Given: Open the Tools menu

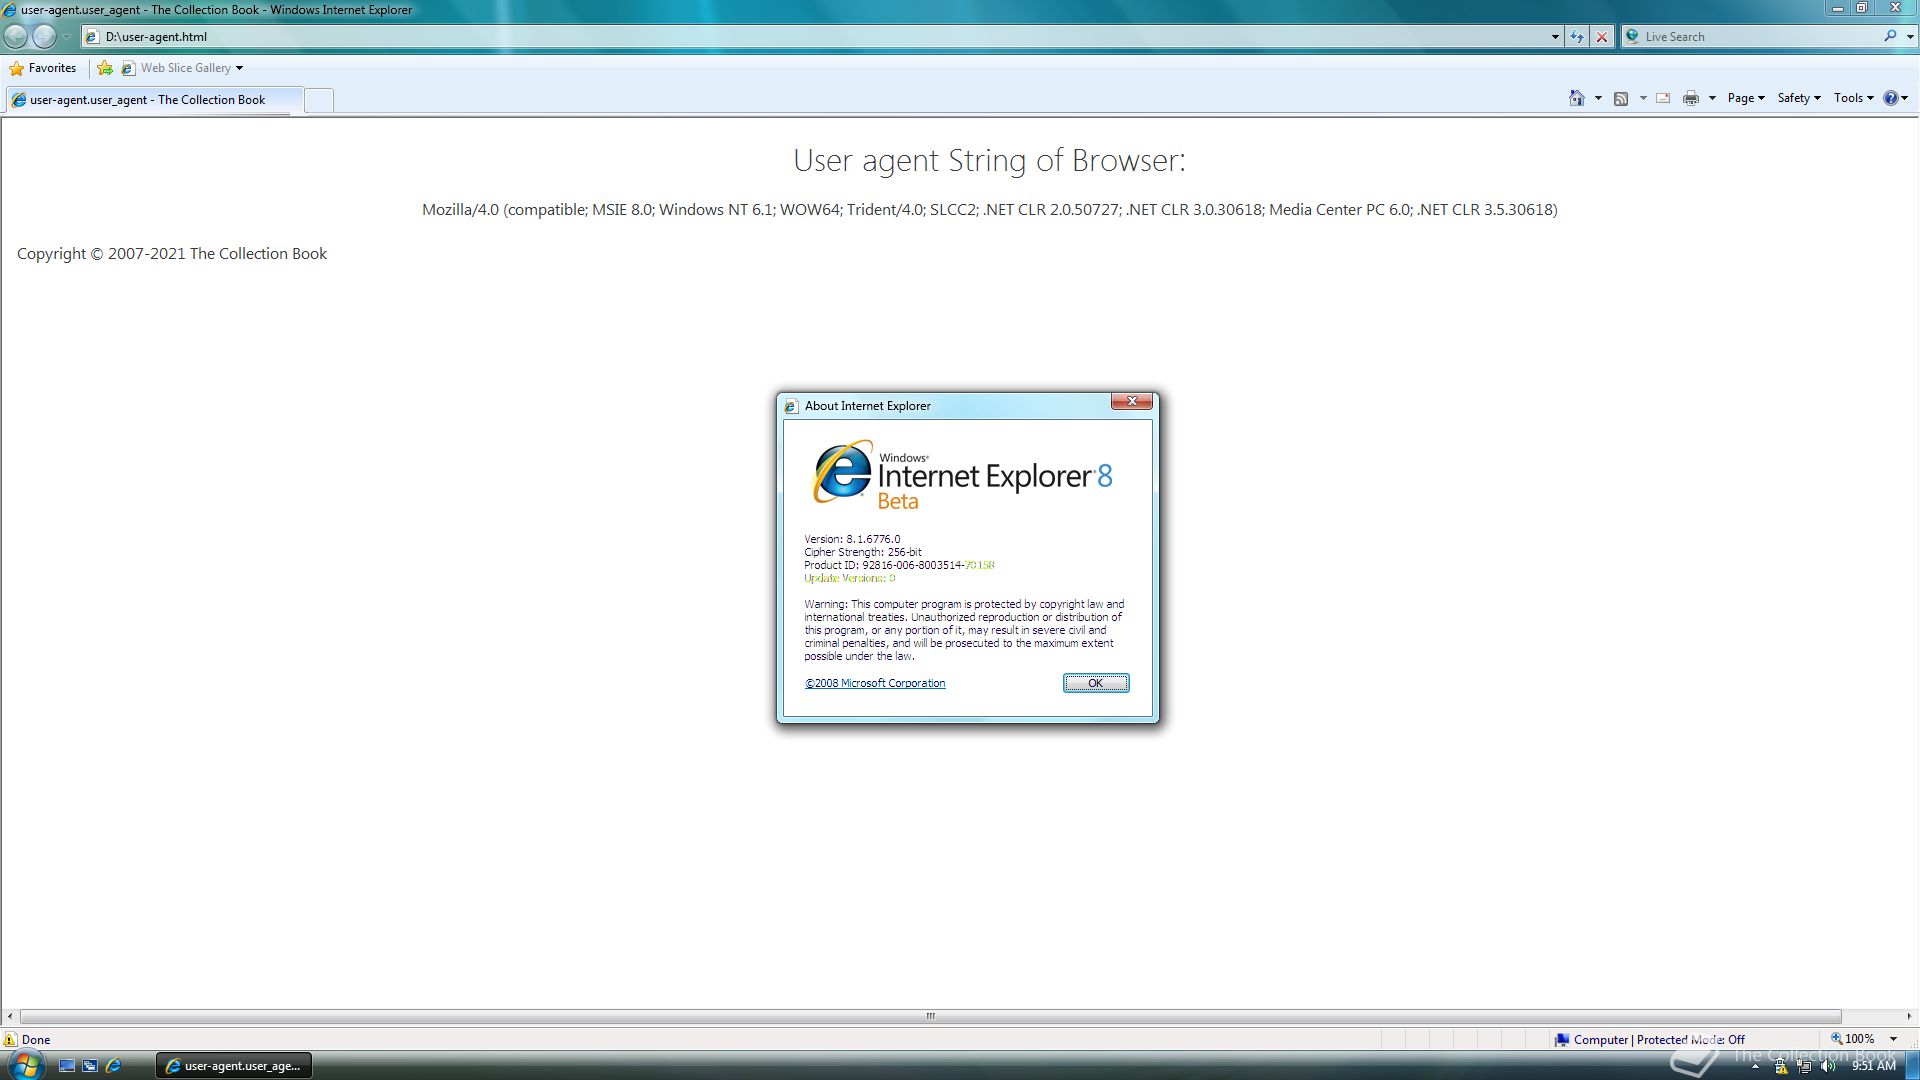Looking at the screenshot, I should [x=1854, y=98].
